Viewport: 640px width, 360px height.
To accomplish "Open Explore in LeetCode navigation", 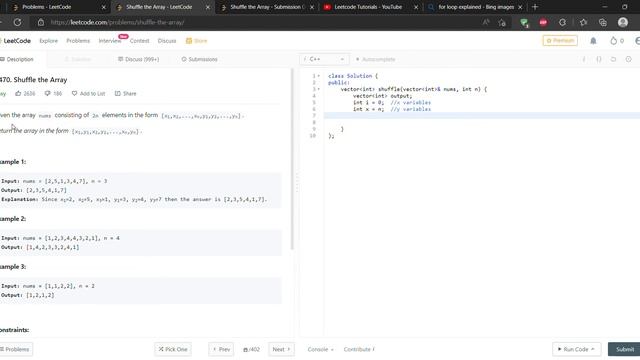I will 49,41.
